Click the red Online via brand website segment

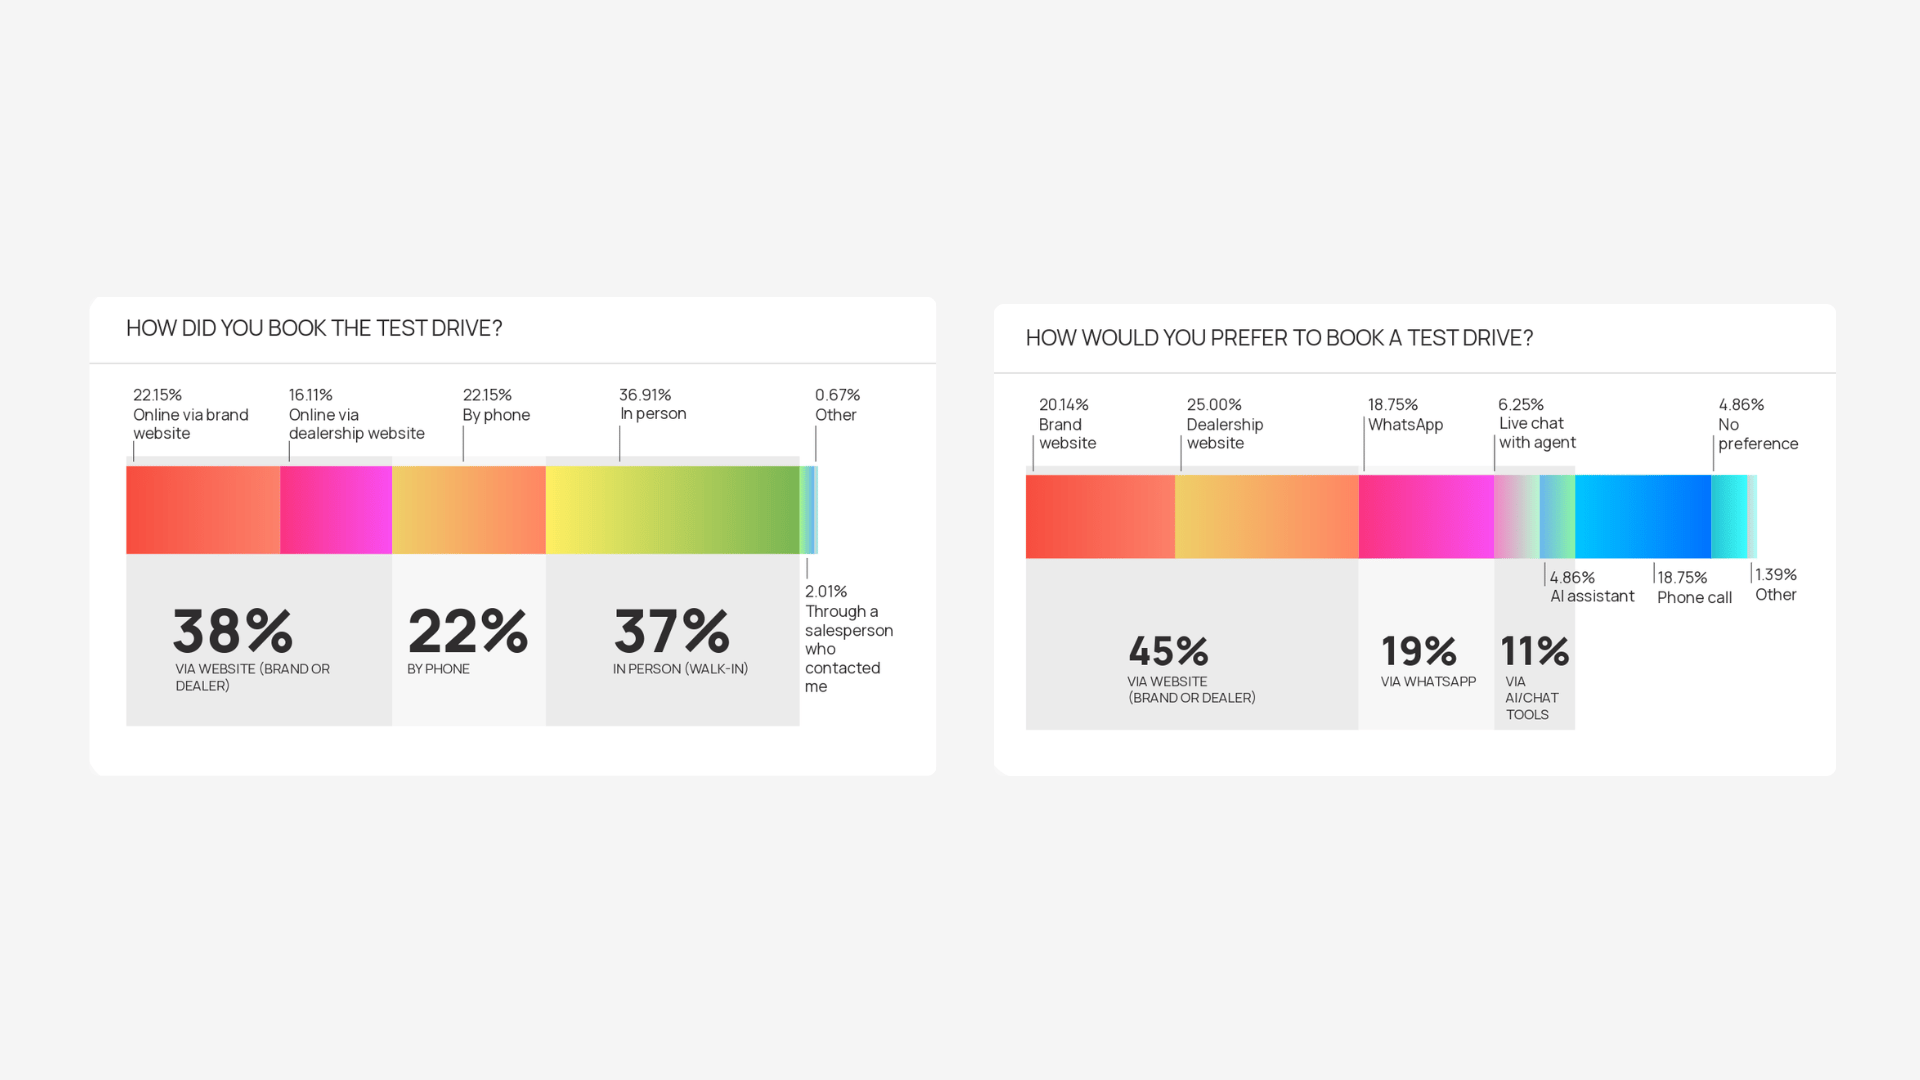203,509
